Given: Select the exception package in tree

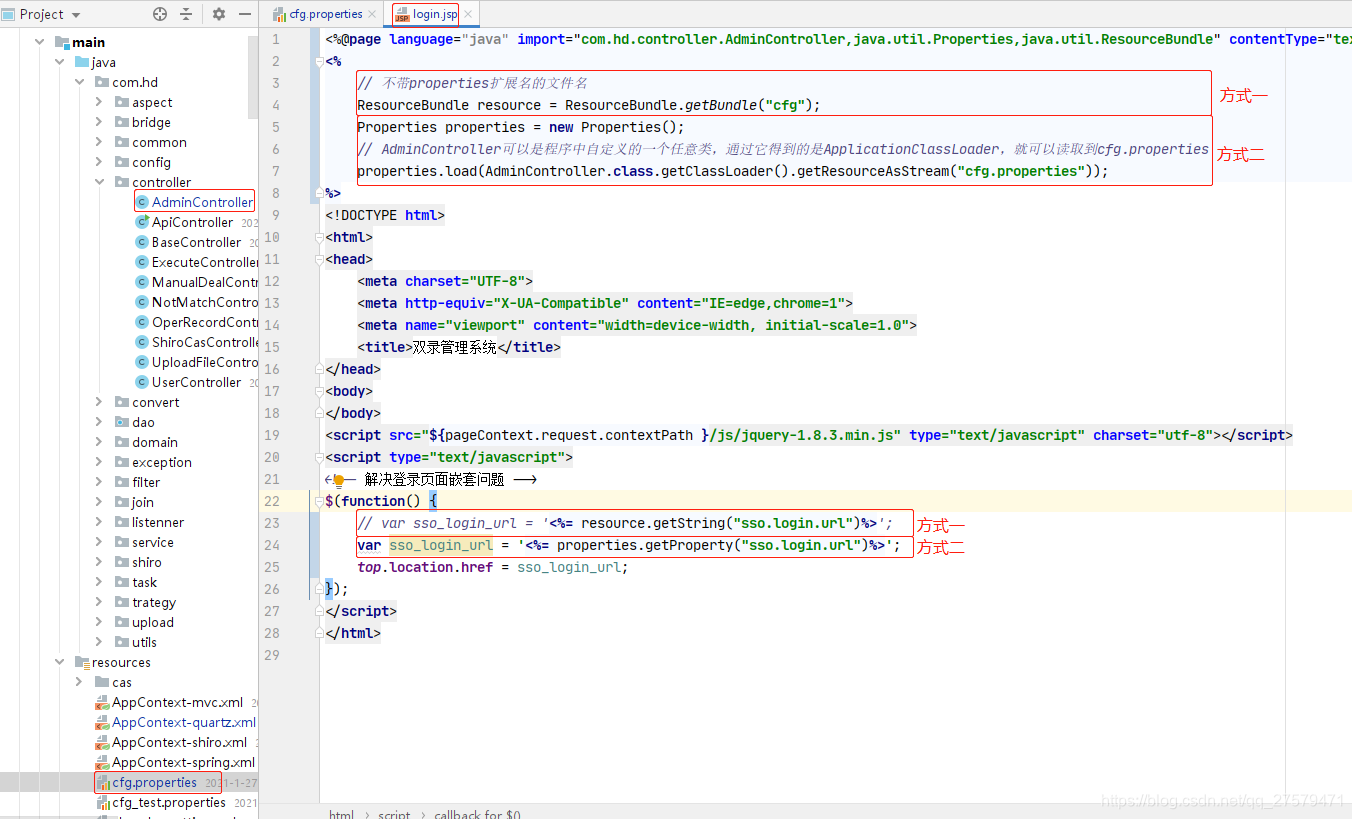Looking at the screenshot, I should pos(162,462).
